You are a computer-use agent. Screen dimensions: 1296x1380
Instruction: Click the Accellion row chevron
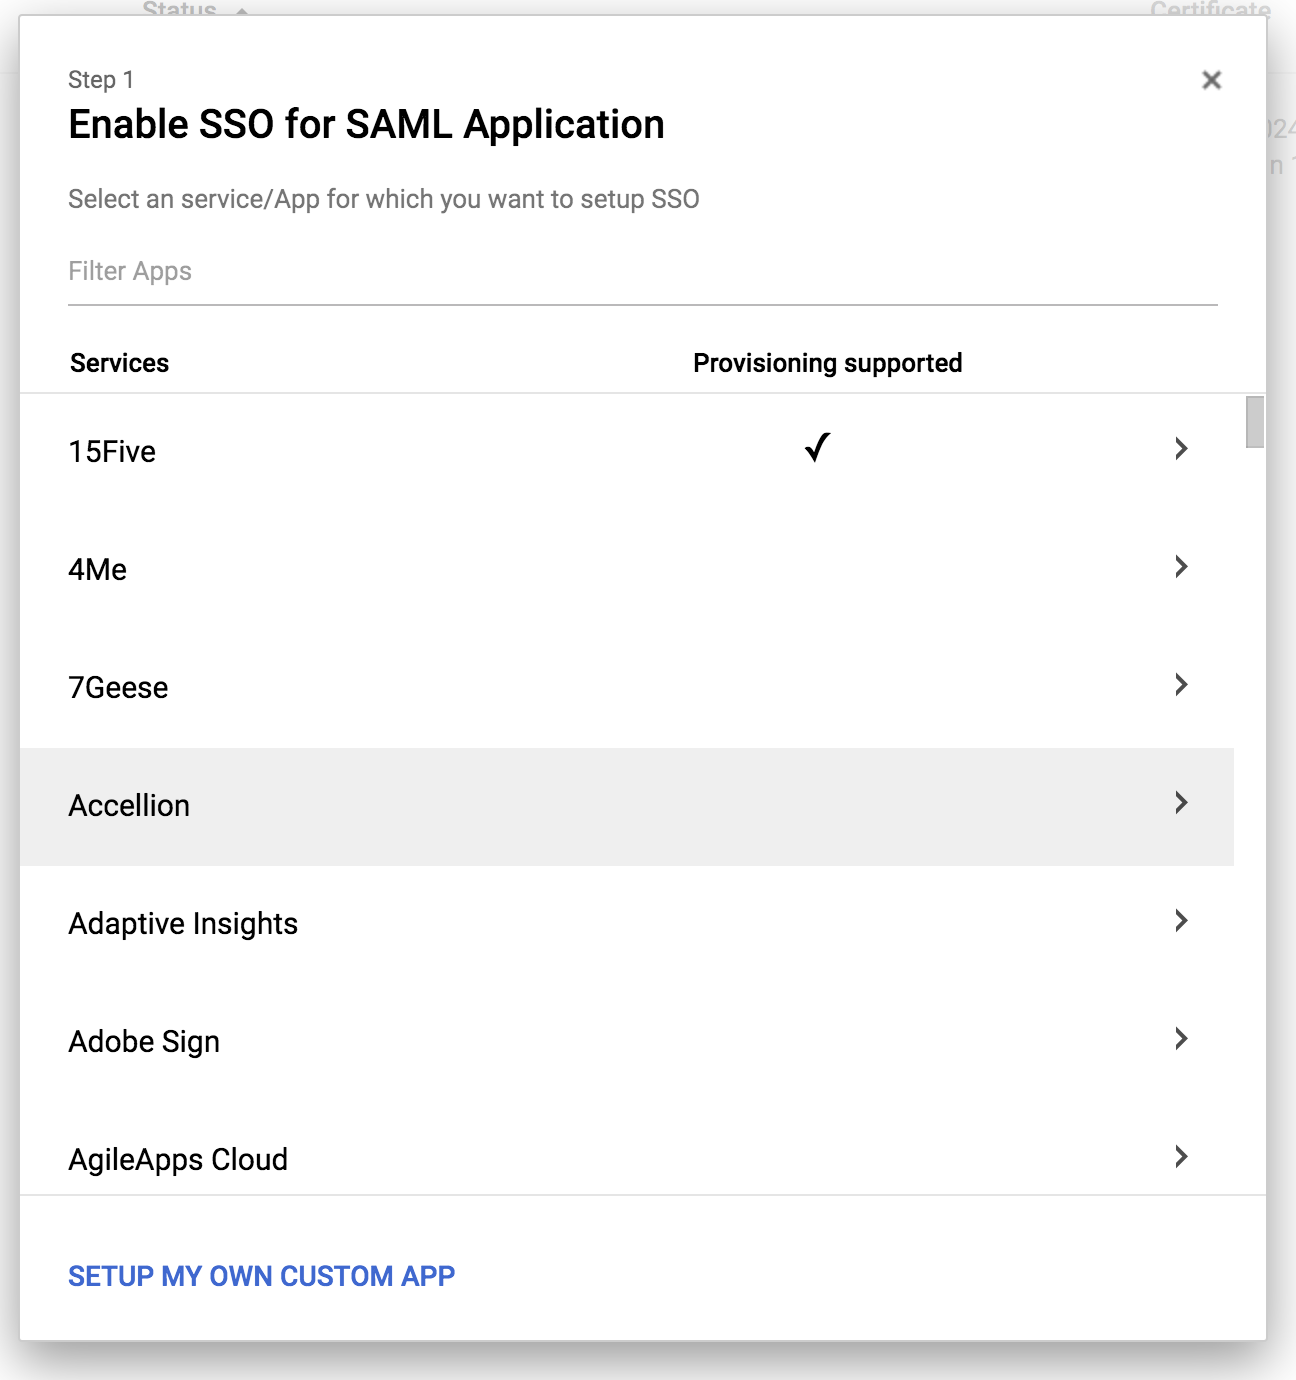[x=1181, y=803]
